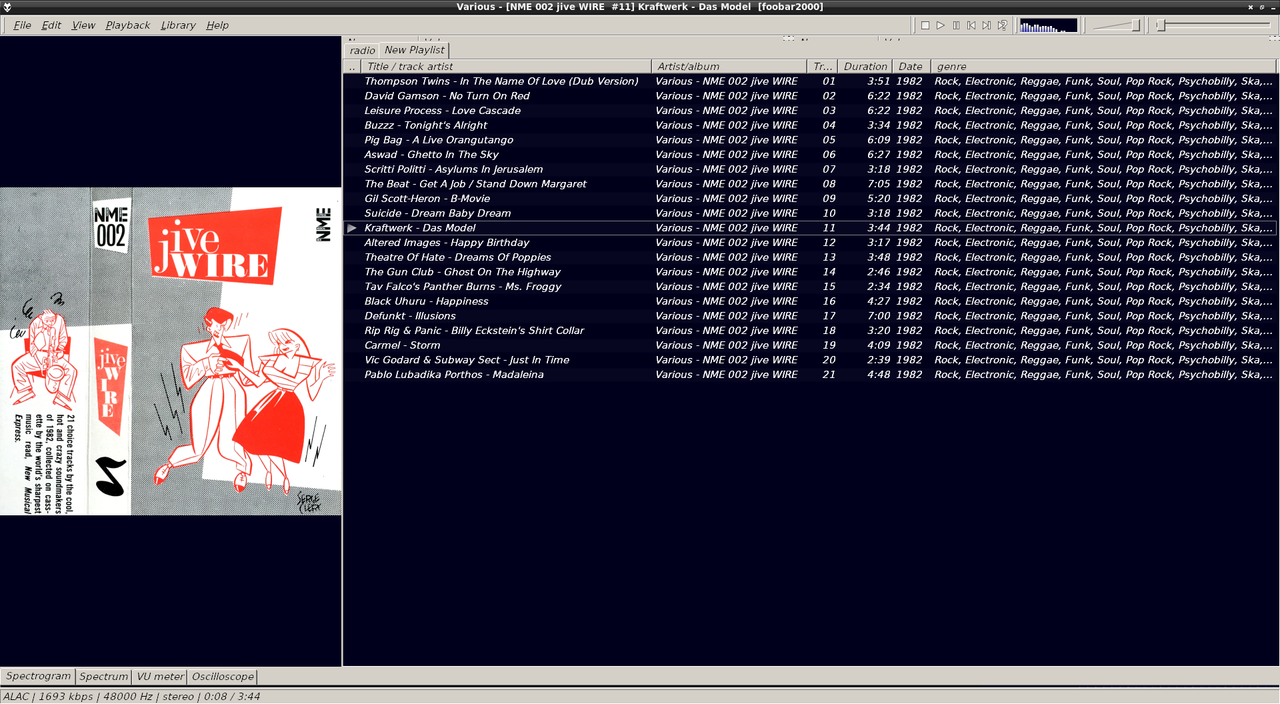Select 'David Gamson - No Turn On Red'
The height and width of the screenshot is (704, 1280).
pos(447,96)
